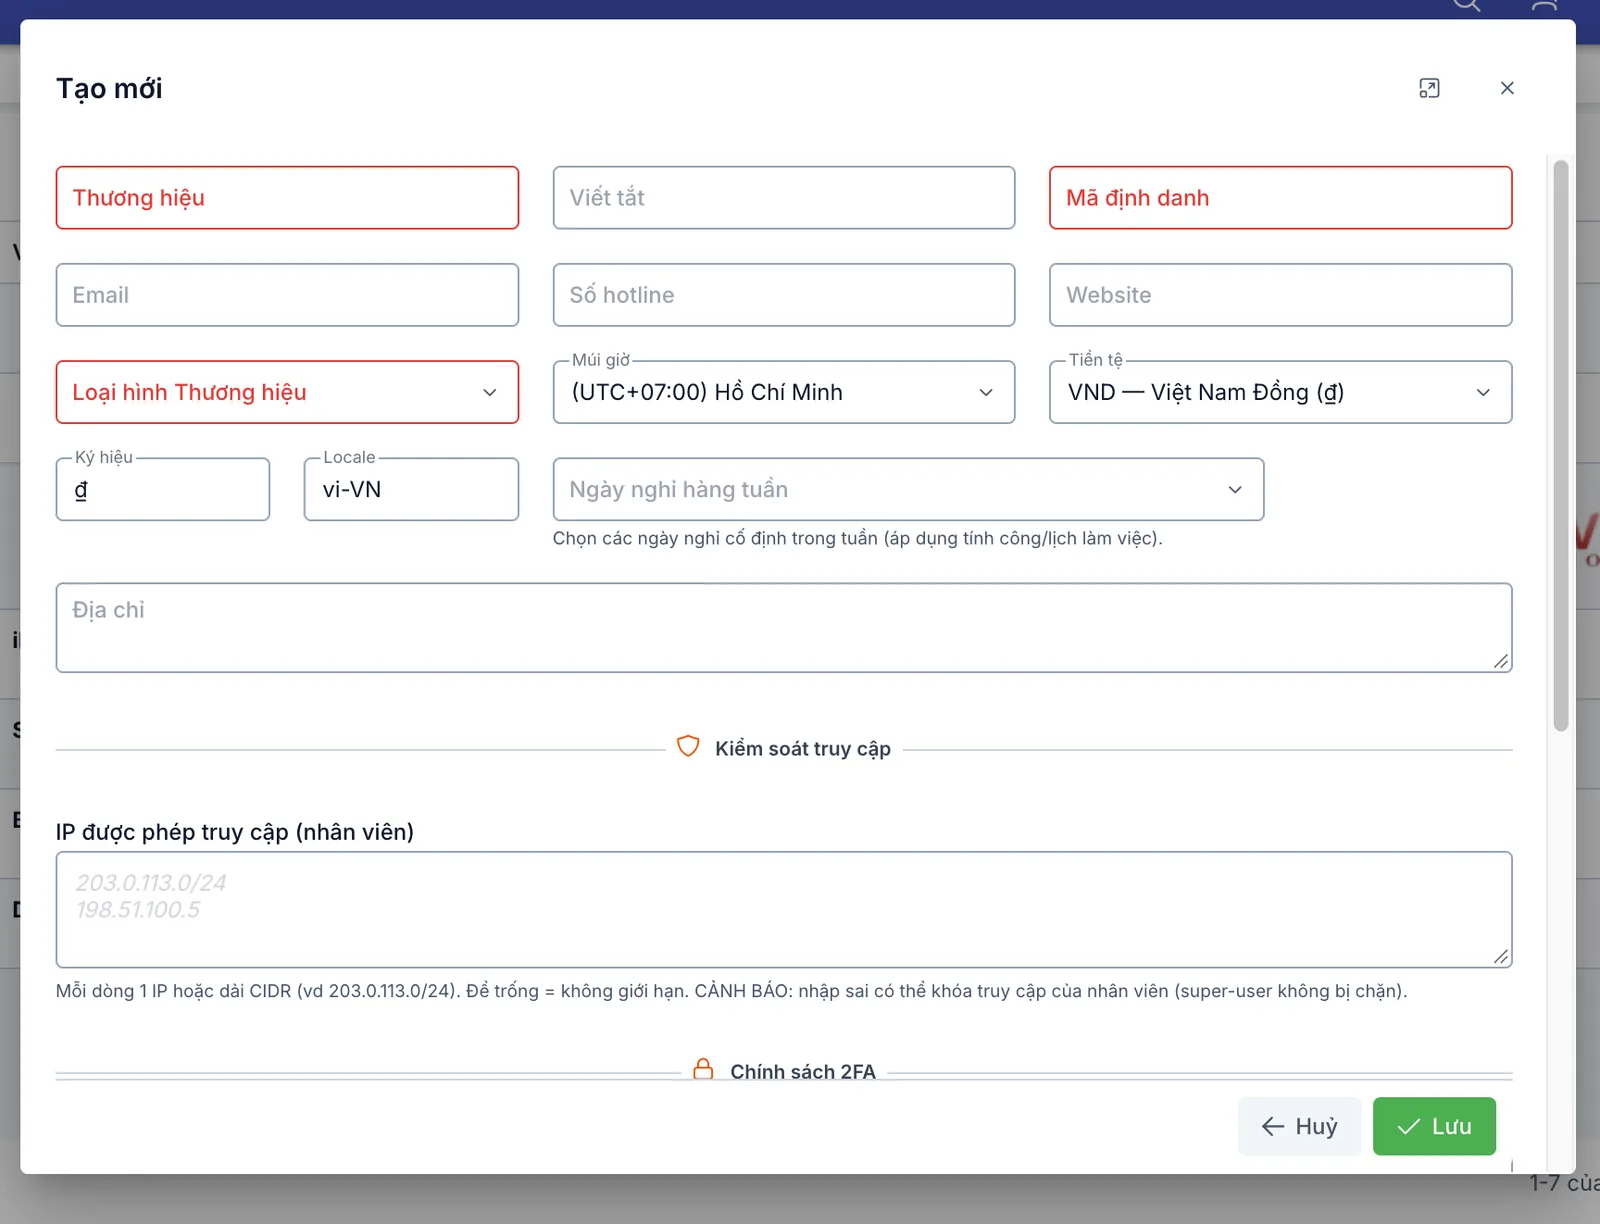
Task: Focus the Số hotline field
Action: [784, 295]
